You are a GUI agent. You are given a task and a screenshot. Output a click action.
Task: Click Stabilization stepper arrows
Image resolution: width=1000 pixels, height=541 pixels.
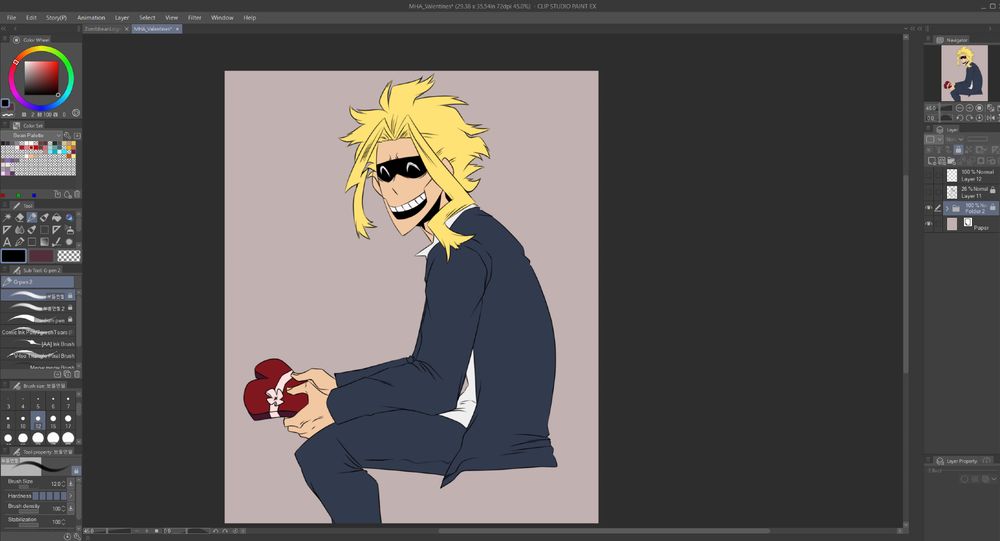[64, 522]
